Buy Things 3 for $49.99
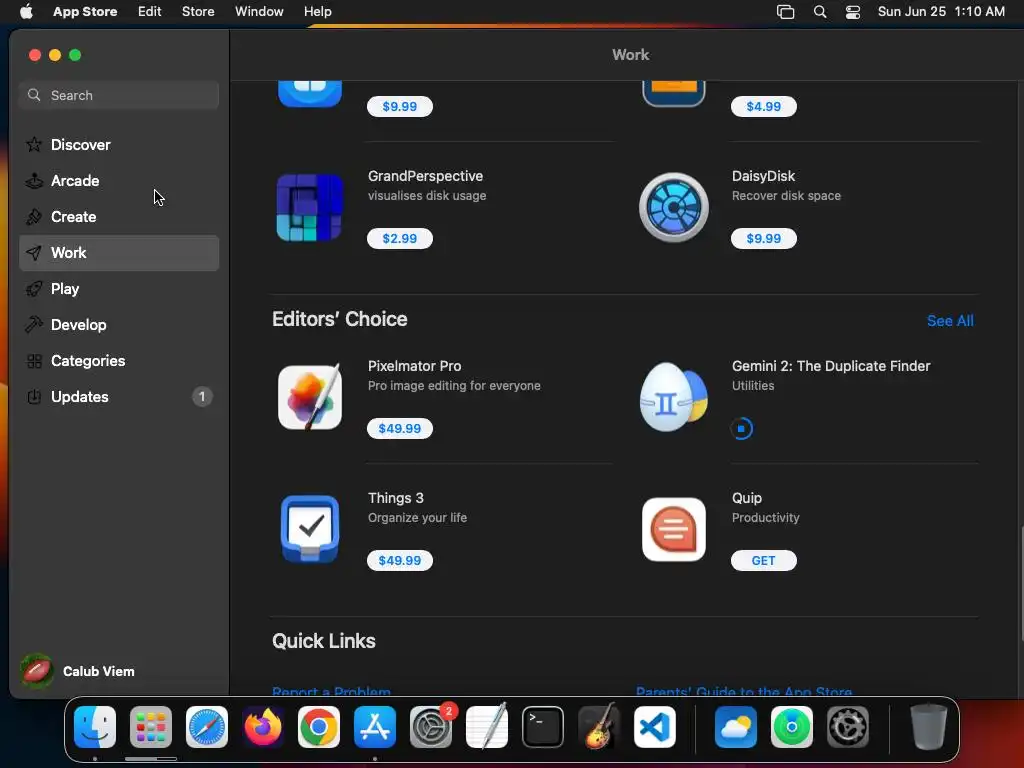Screen dimensions: 1024x768 400,560
